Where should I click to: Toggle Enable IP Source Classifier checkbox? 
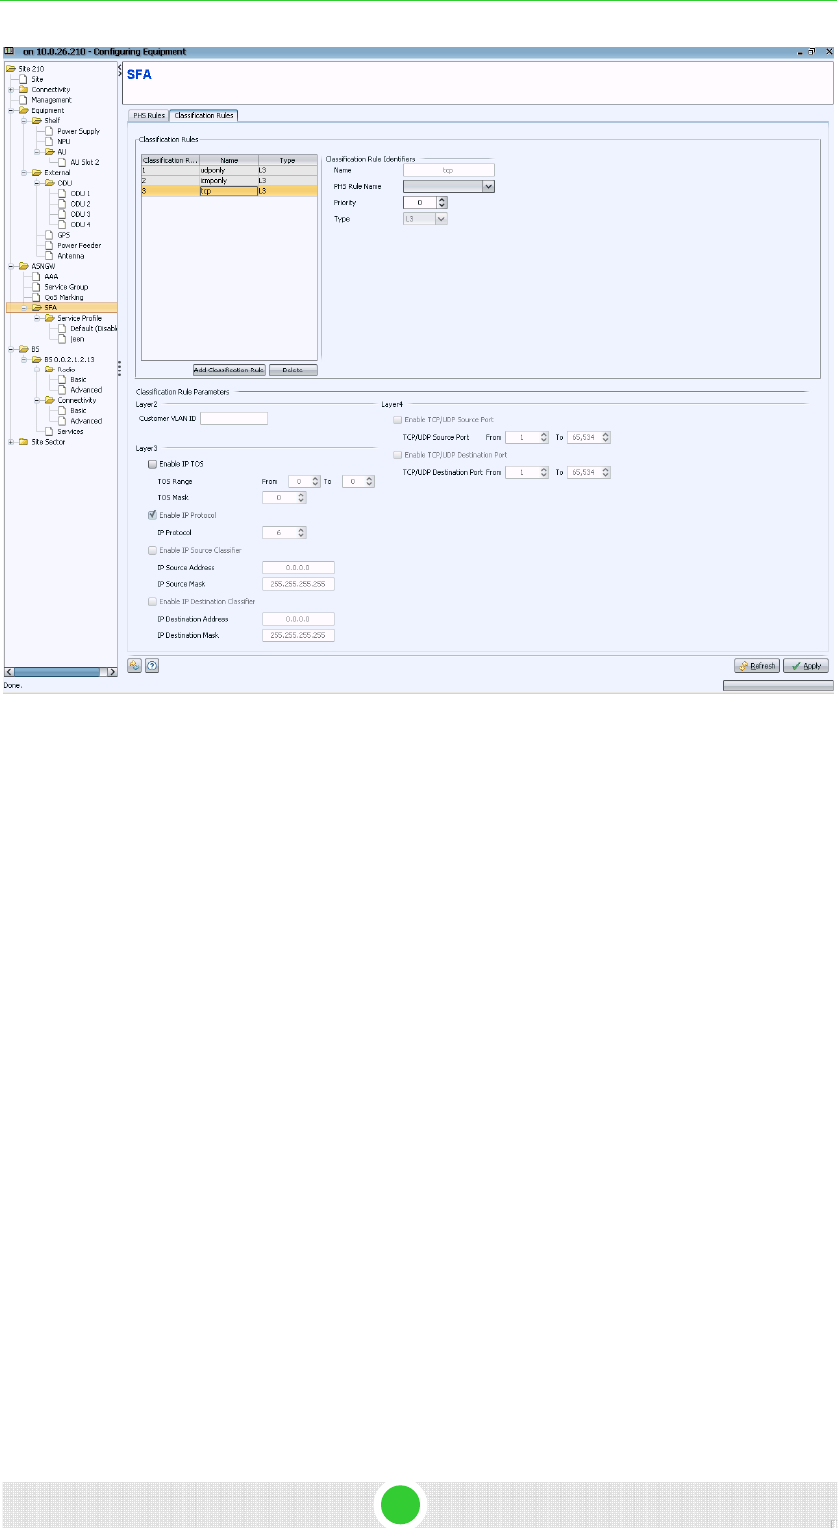coord(152,550)
